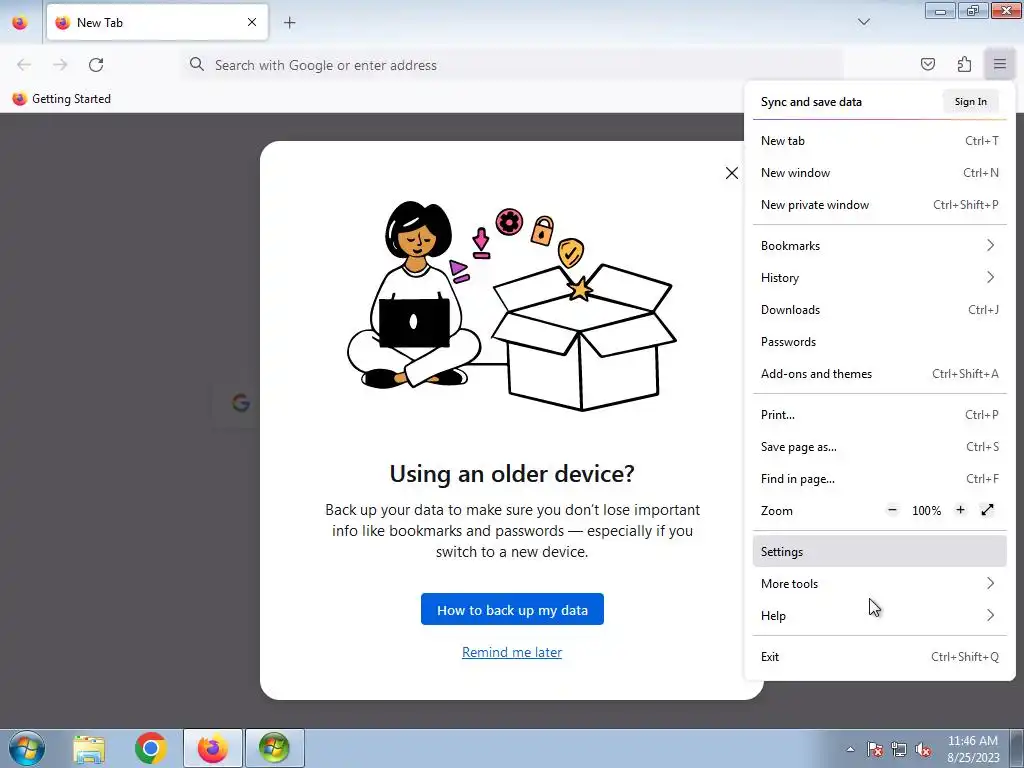Launch Windows Explorer from the taskbar
Viewport: 1024px width, 768px height.
pos(89,748)
